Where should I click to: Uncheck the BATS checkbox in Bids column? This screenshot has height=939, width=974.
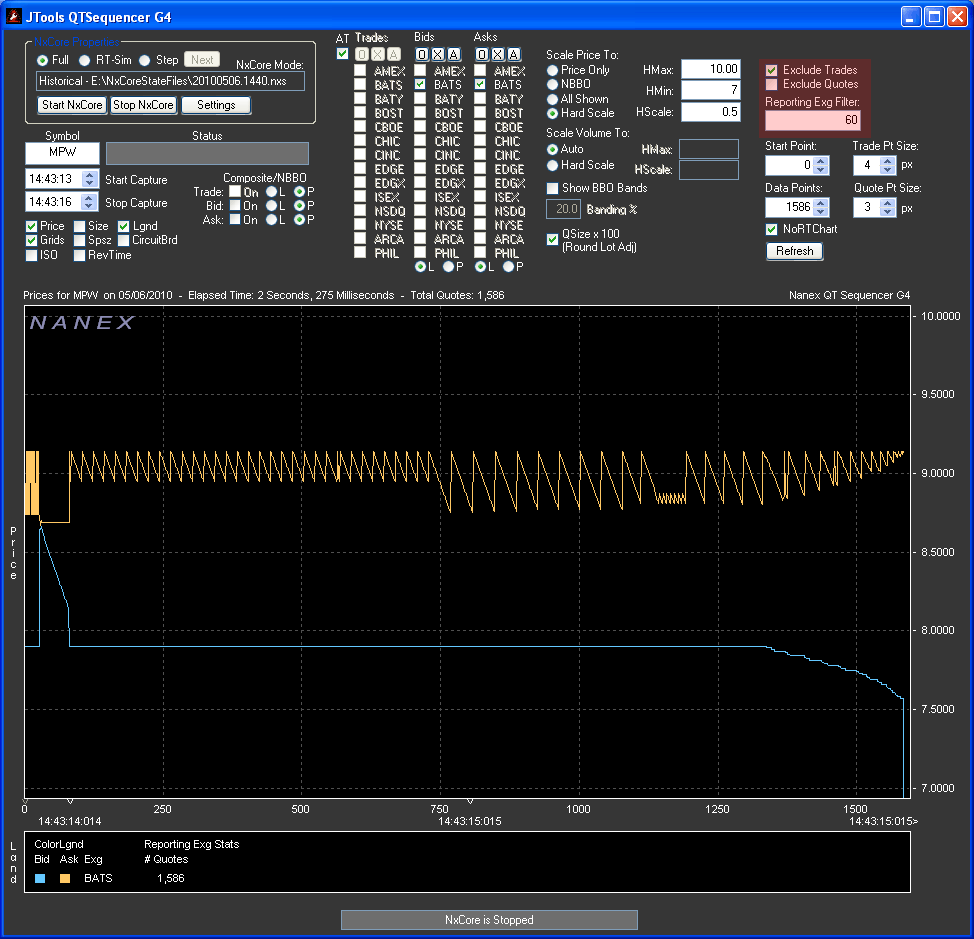click(x=421, y=84)
